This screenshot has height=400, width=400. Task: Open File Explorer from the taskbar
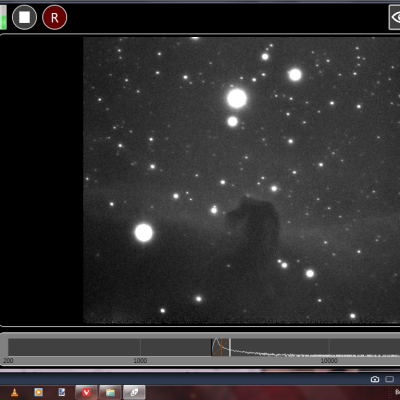(110, 392)
